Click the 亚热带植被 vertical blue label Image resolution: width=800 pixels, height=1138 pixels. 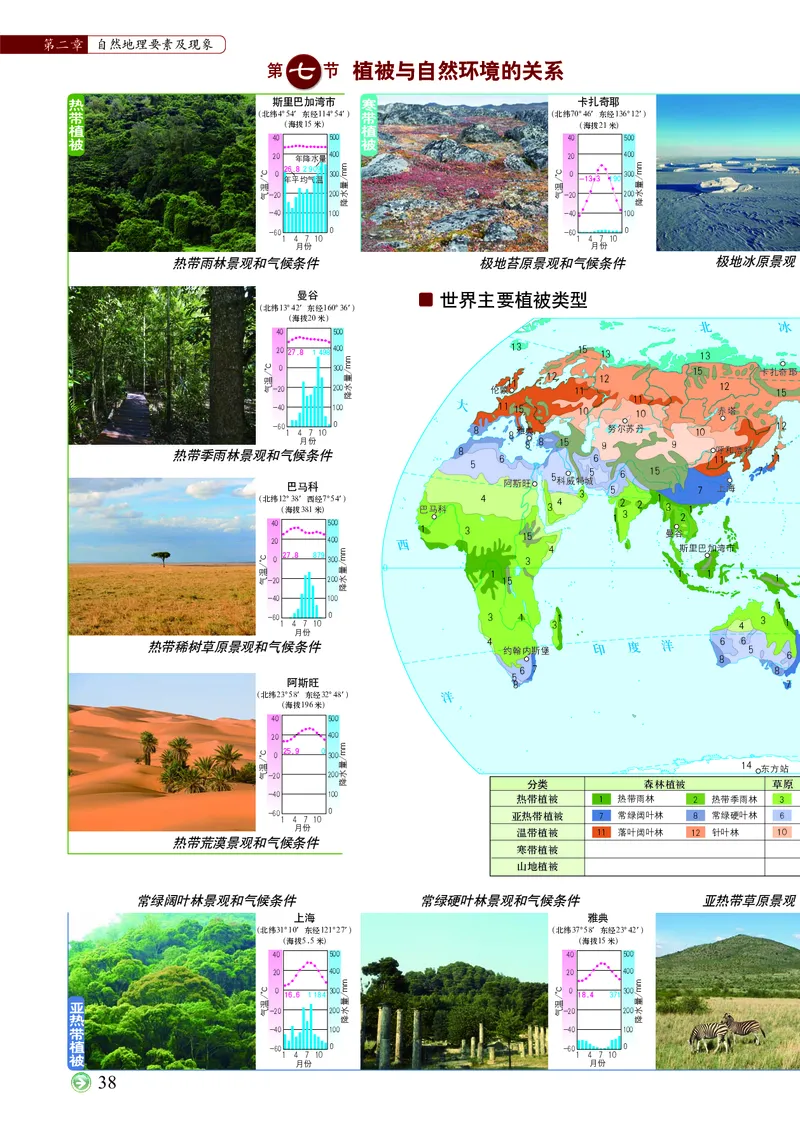pos(77,1032)
